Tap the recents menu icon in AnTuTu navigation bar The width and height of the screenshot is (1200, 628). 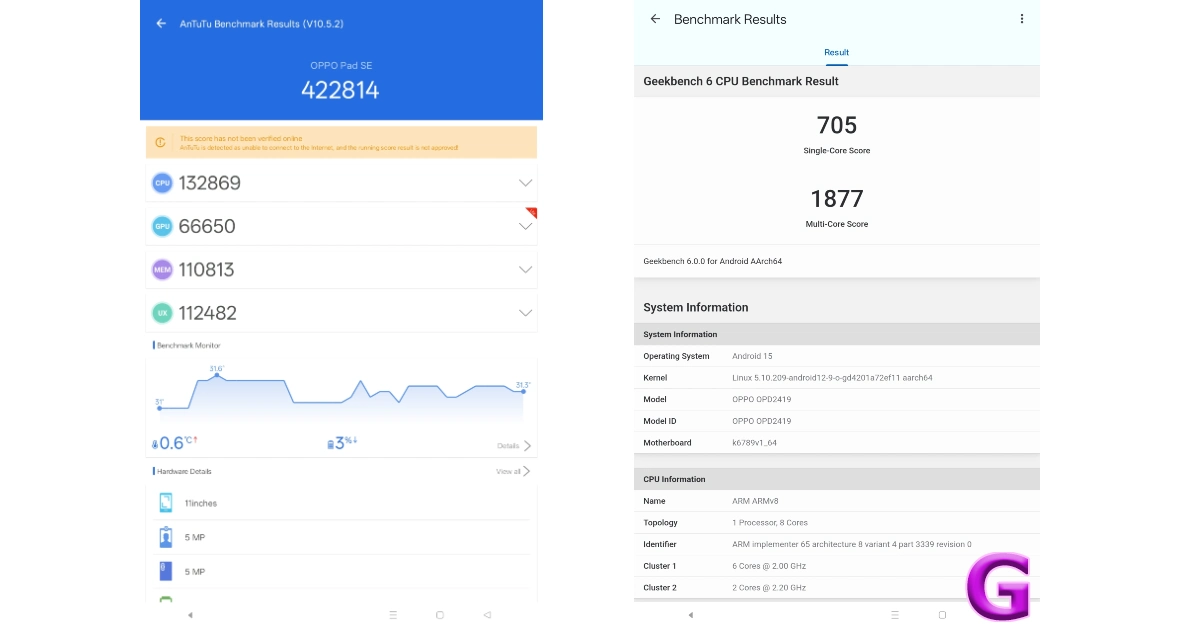tap(393, 615)
